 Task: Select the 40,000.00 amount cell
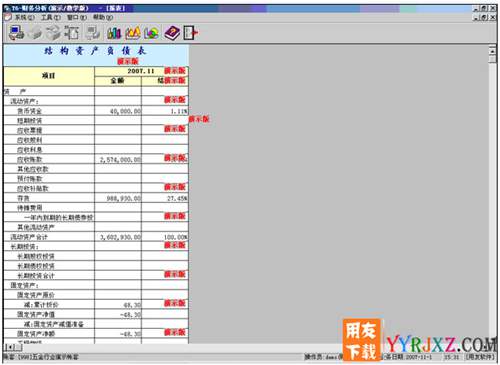pyautogui.click(x=118, y=111)
